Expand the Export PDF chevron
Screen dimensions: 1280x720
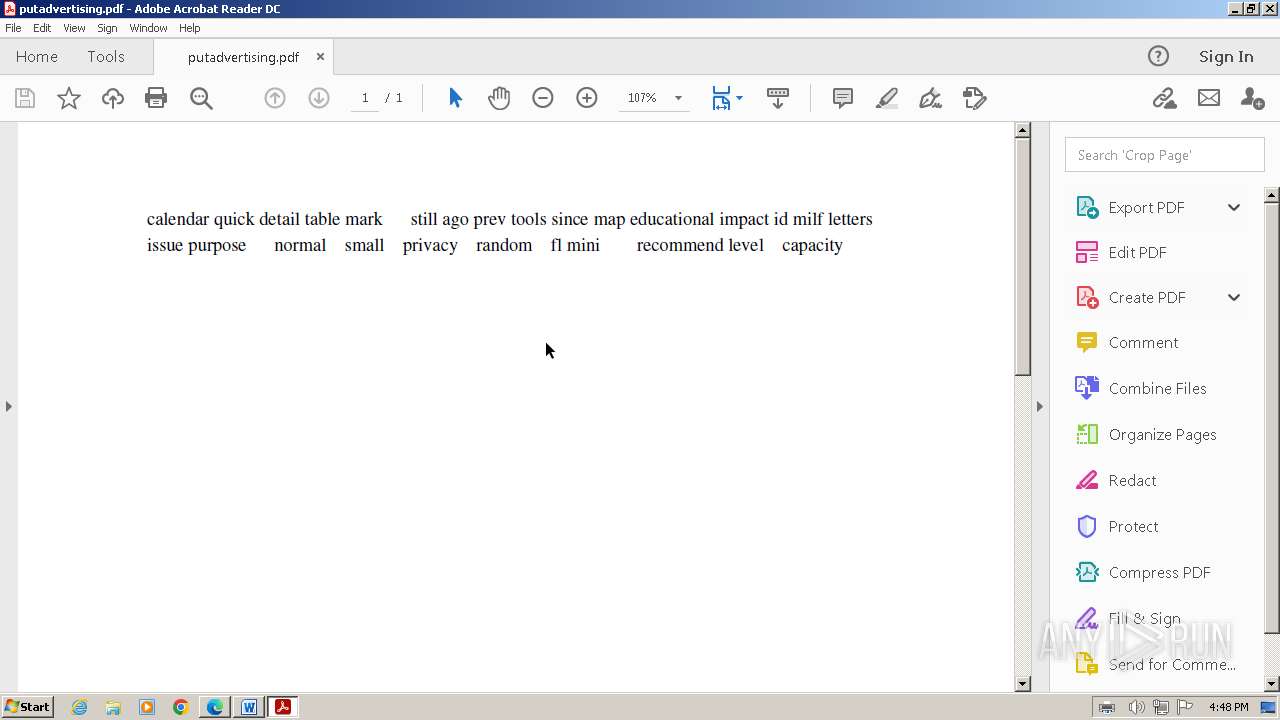(x=1234, y=207)
